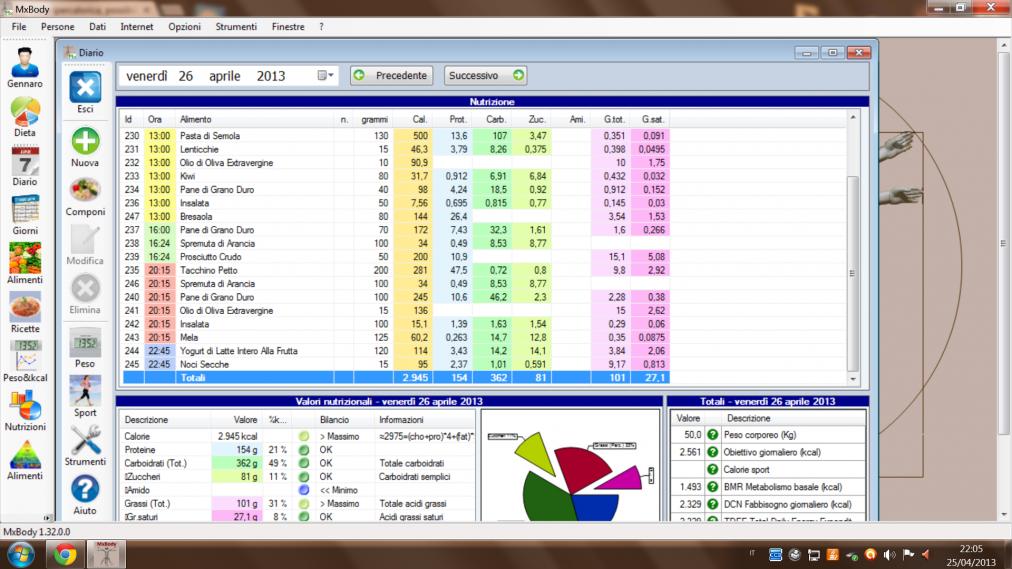Open the Strumenti menu

(x=238, y=27)
